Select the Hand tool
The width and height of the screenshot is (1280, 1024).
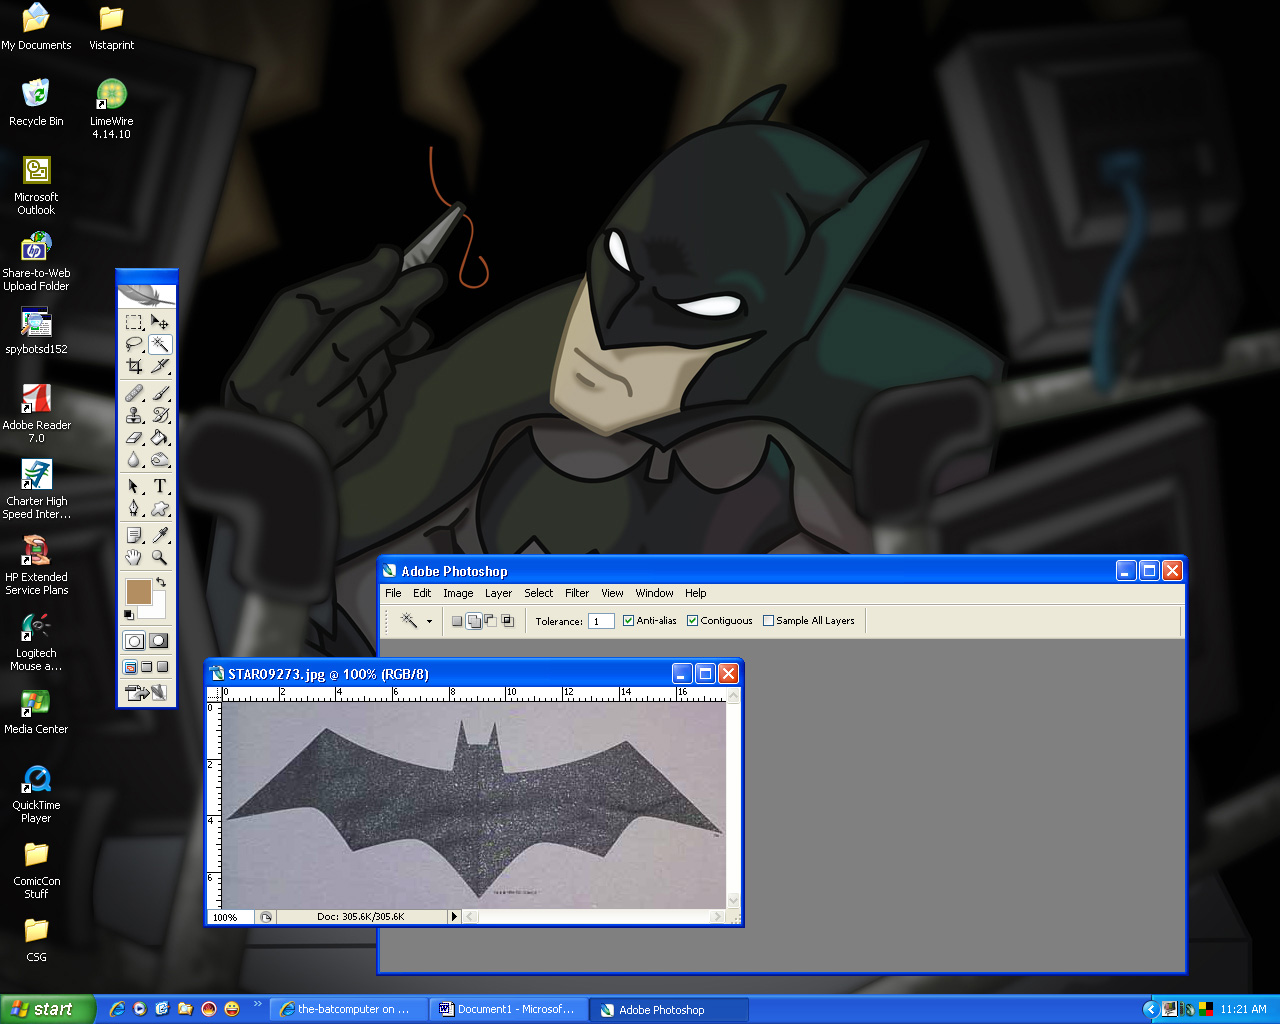coord(134,557)
